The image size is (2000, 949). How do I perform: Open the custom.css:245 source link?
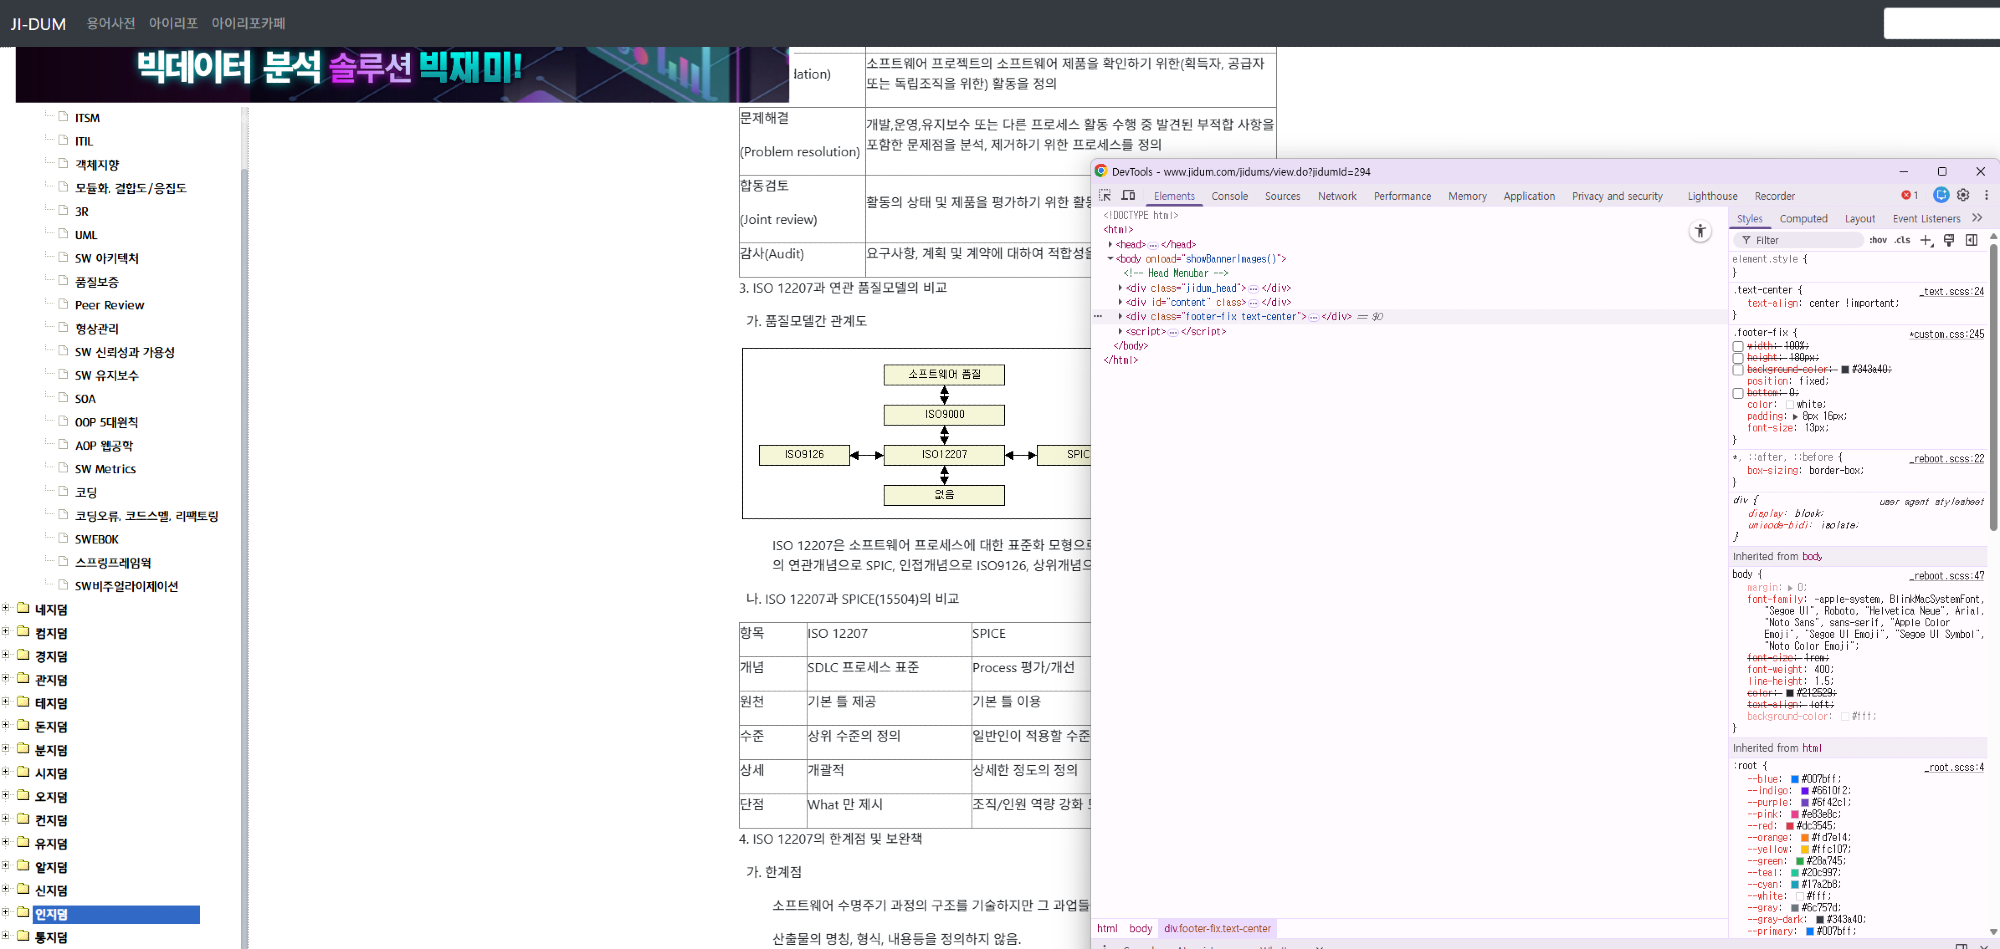point(1947,335)
